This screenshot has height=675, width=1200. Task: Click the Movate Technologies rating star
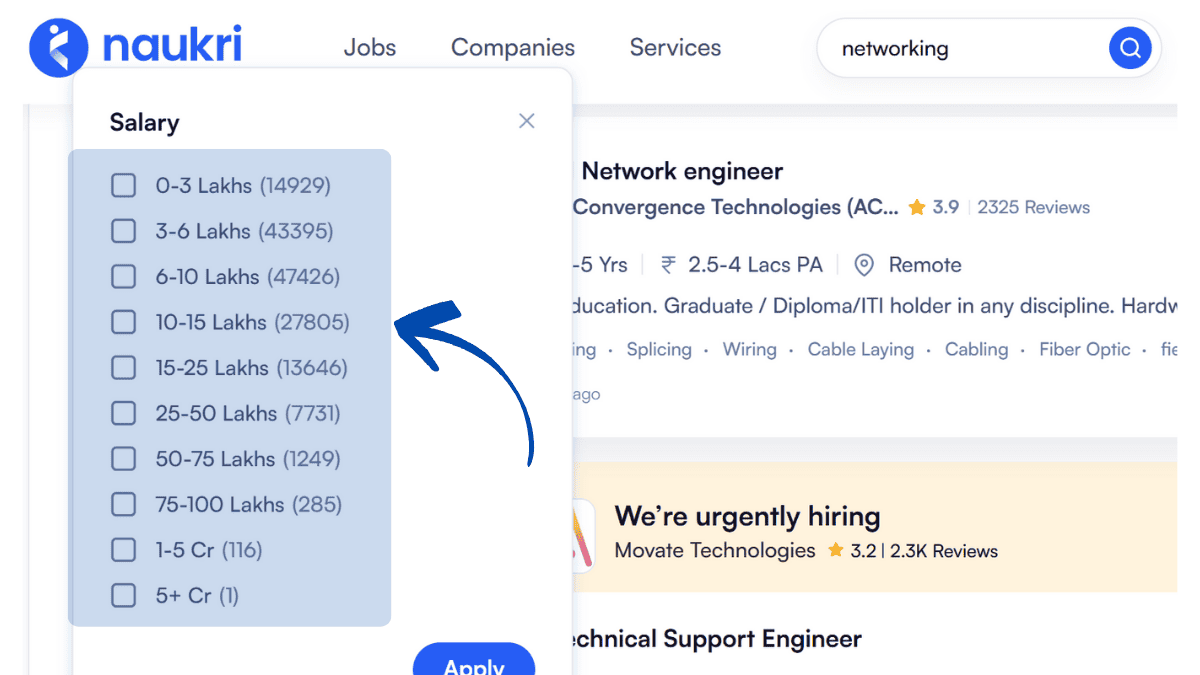(836, 551)
